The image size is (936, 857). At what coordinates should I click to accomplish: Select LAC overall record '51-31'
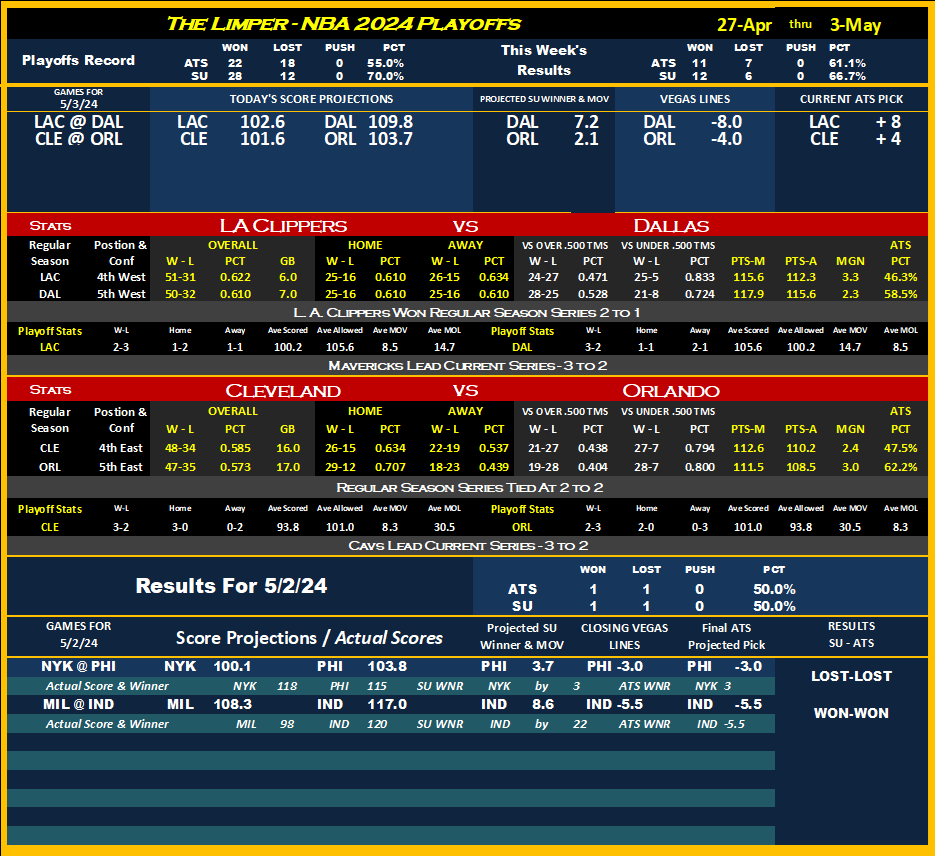(180, 278)
